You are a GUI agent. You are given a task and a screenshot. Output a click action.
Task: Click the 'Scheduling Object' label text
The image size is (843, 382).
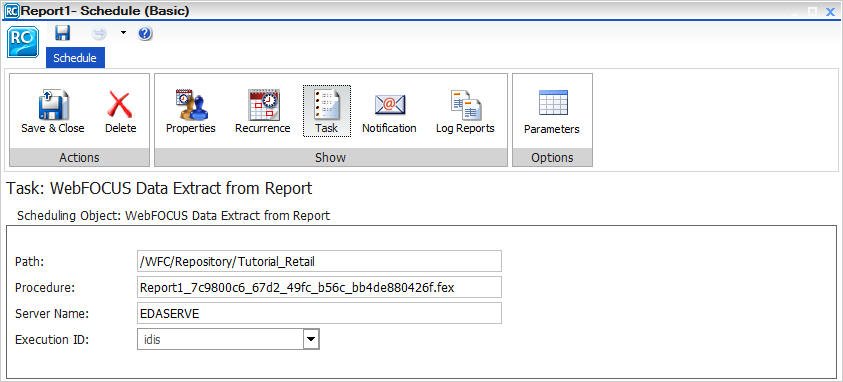point(173,216)
